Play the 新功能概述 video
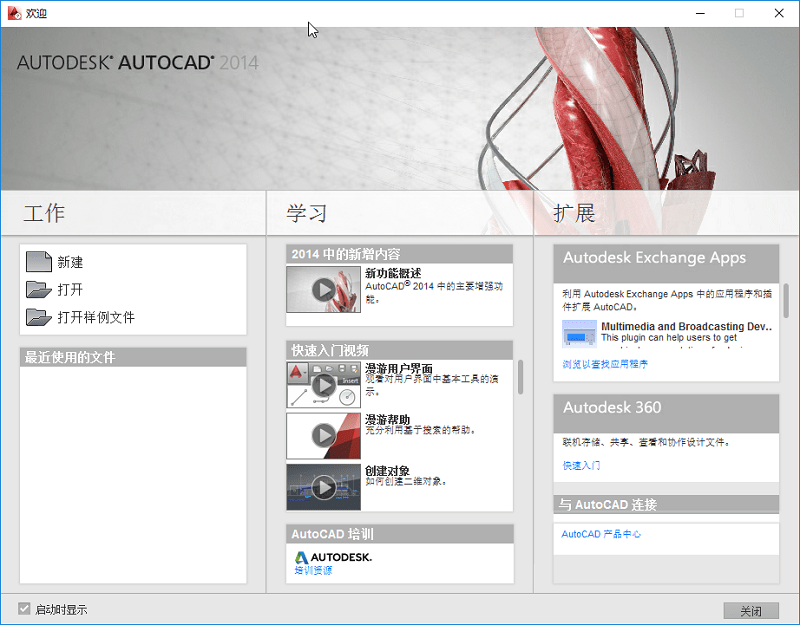 323,289
